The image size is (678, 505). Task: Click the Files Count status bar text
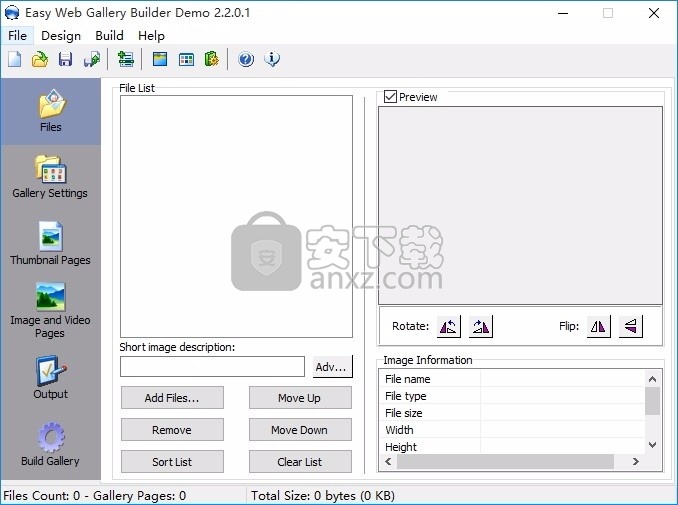[94, 495]
